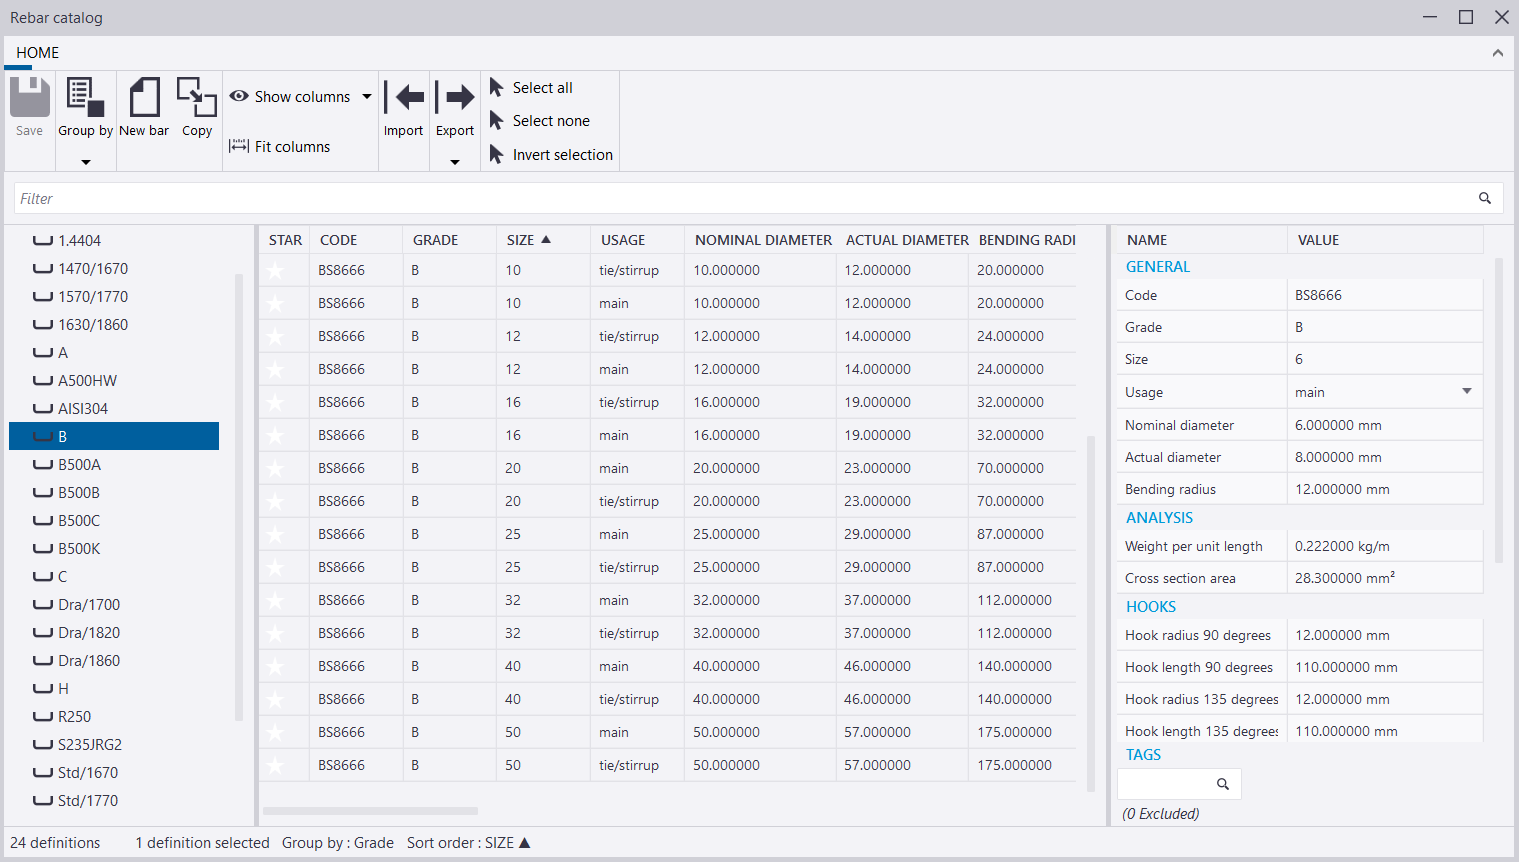The height and width of the screenshot is (862, 1519).
Task: Click the Filter text input field
Action: click(740, 198)
